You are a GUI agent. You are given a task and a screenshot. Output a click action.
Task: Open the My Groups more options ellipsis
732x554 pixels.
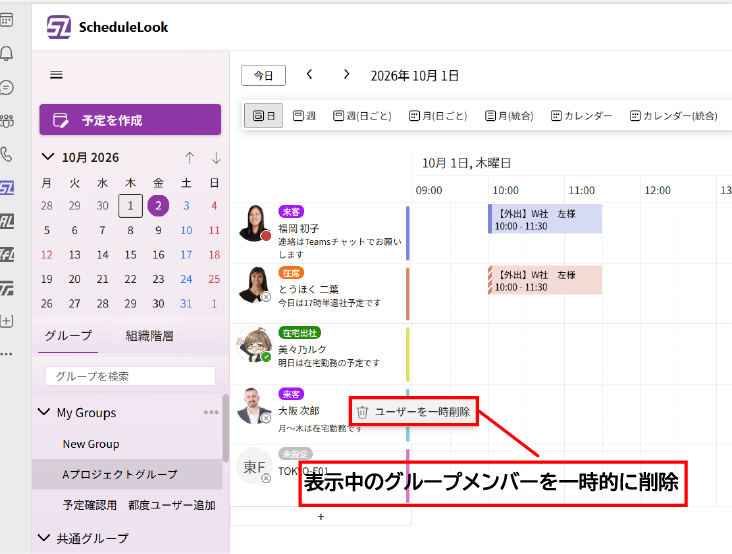tap(211, 412)
